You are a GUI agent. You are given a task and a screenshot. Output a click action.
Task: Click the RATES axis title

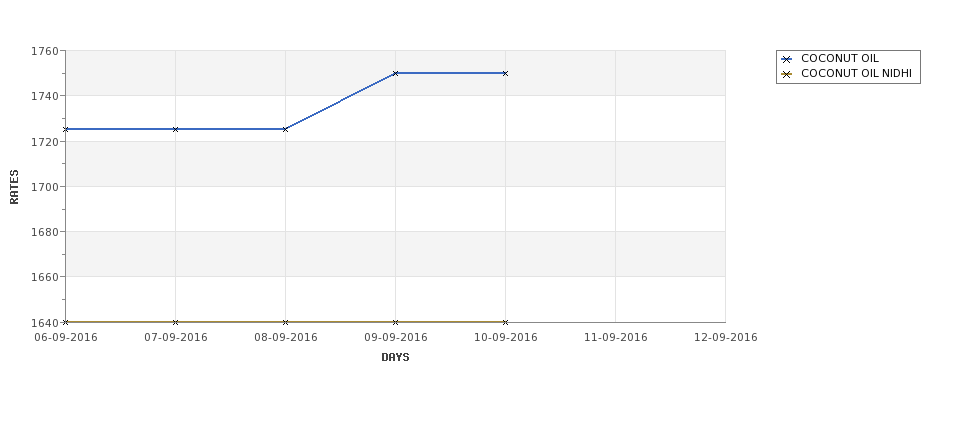(14, 187)
